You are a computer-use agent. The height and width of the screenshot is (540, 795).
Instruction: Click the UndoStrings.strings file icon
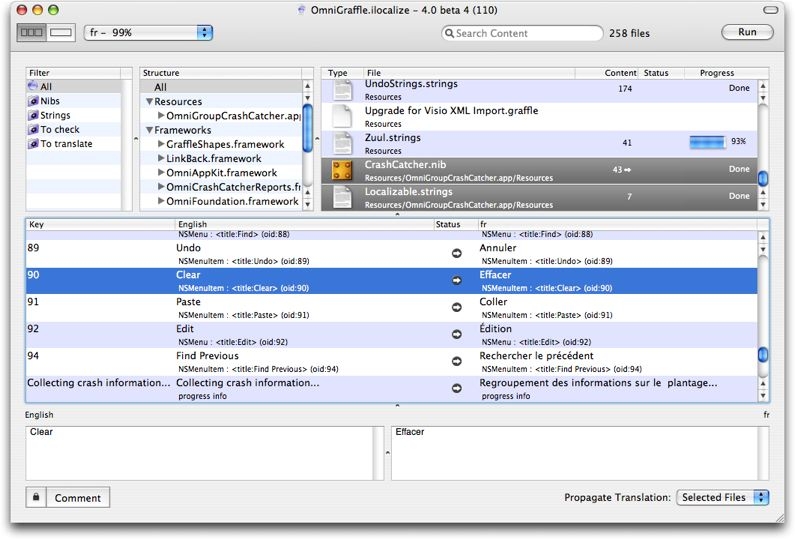click(x=342, y=90)
